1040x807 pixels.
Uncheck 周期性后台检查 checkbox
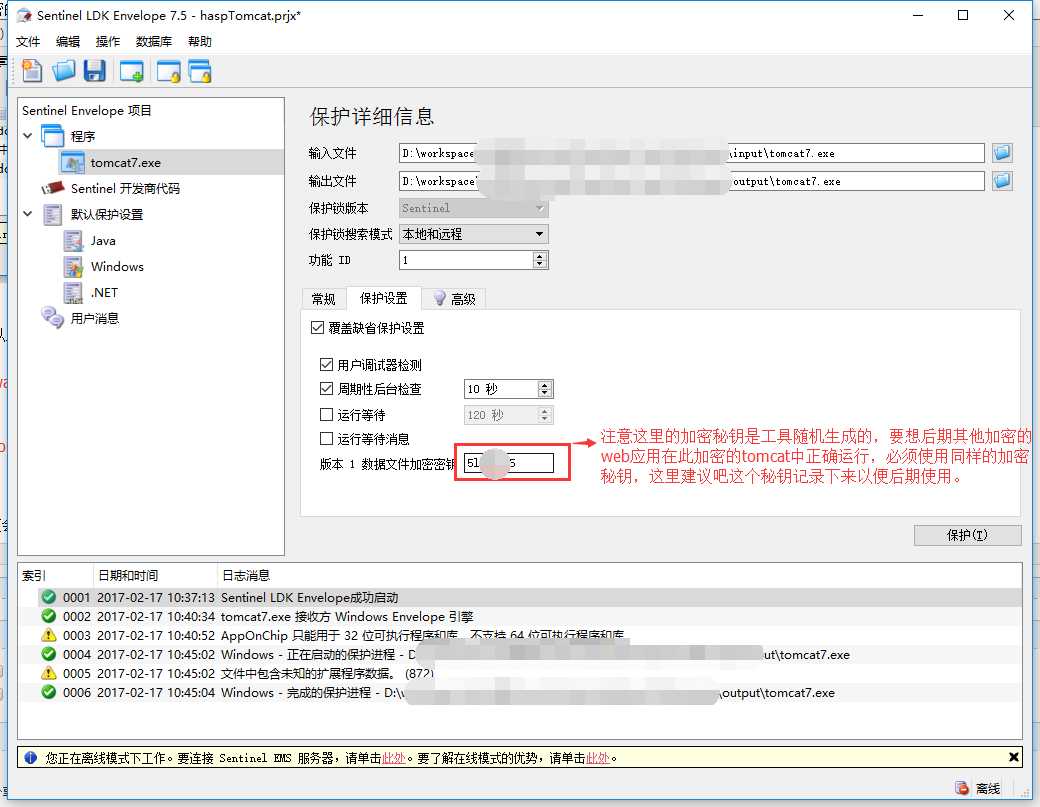click(x=326, y=389)
